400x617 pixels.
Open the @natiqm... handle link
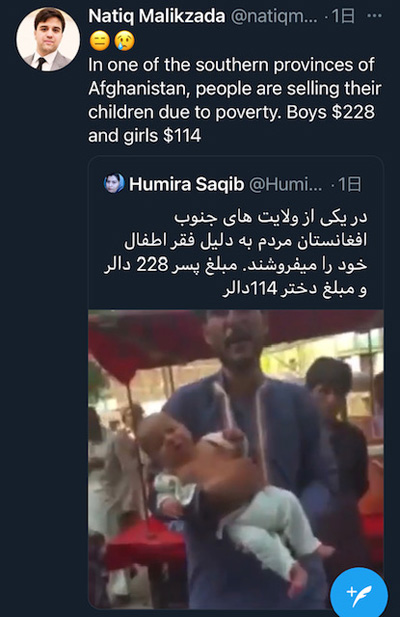click(274, 16)
